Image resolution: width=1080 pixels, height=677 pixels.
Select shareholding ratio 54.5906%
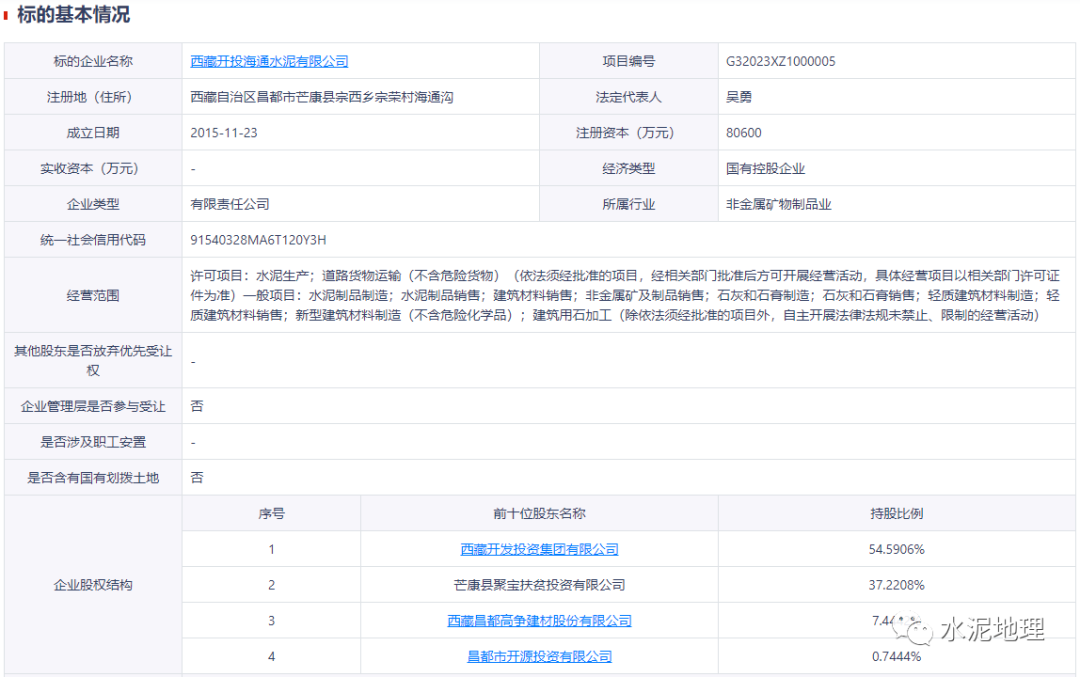click(897, 549)
